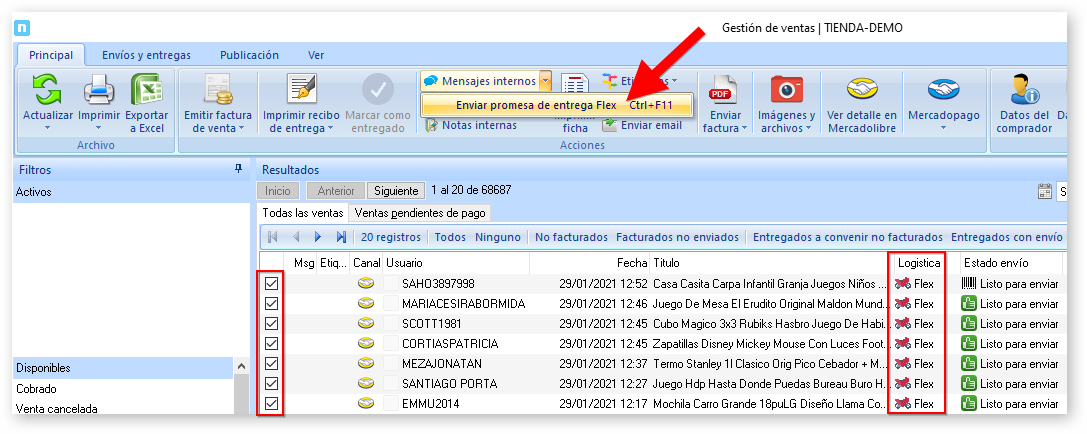
Task: Click the Imprimir printer icon
Action: [x=99, y=93]
